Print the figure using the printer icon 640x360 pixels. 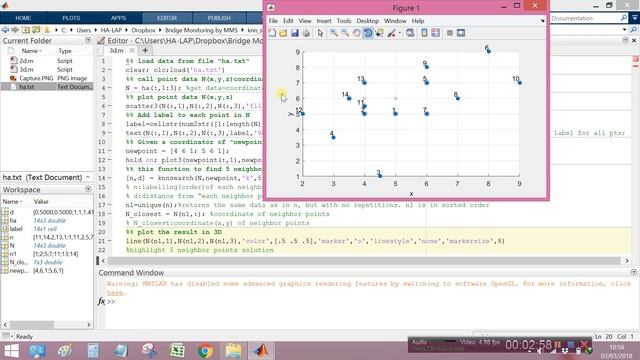306,33
